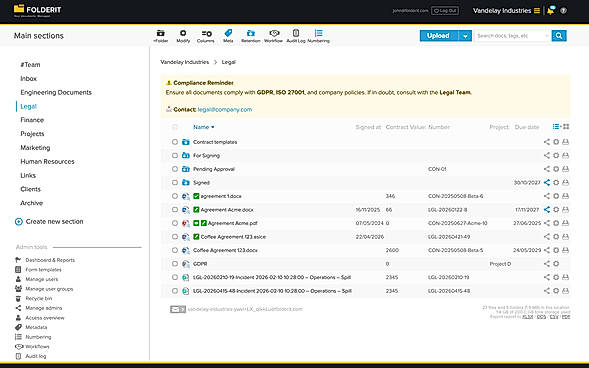
Task: Select the Pending Approval row checkbox
Action: tap(175, 169)
